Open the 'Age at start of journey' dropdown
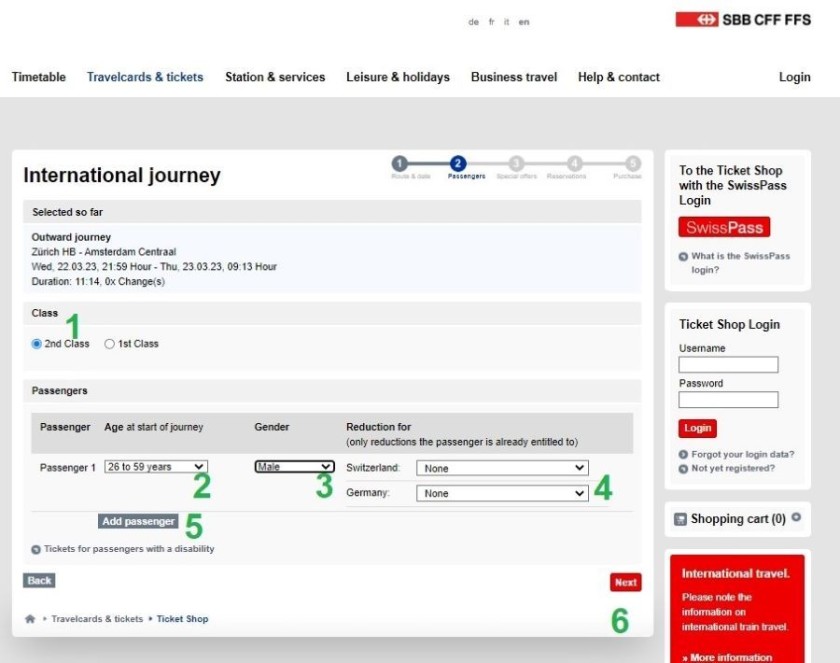This screenshot has height=663, width=840. pyautogui.click(x=155, y=467)
